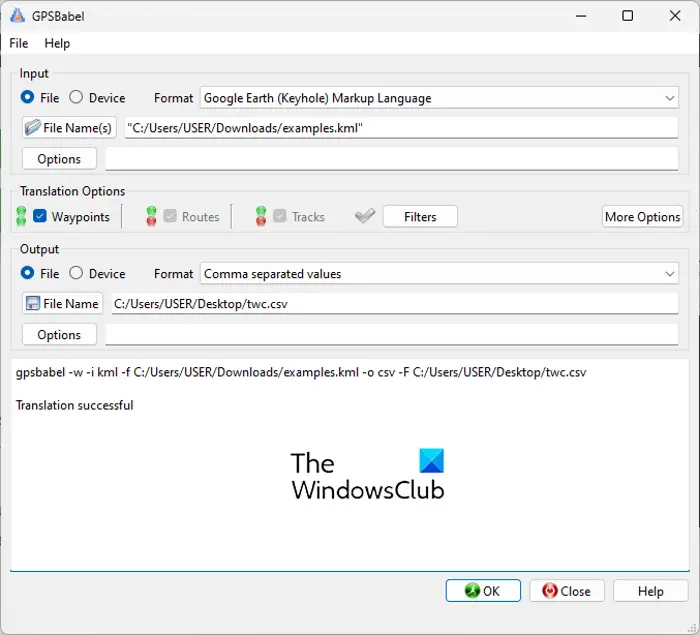Select Device radio button in Output section

[x=76, y=273]
